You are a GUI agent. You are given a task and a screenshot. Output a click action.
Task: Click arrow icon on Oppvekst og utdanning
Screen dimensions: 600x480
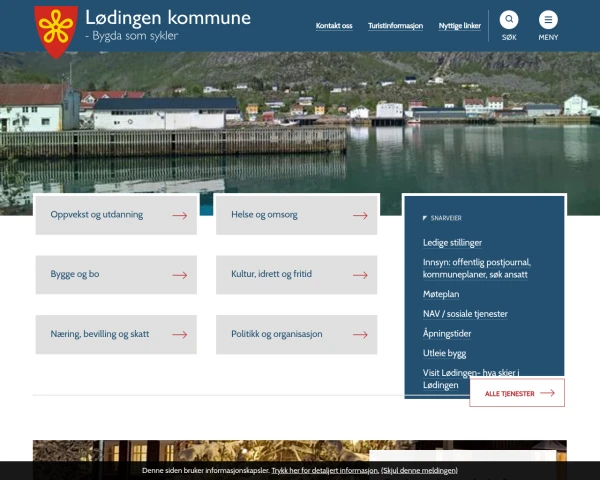pos(179,215)
